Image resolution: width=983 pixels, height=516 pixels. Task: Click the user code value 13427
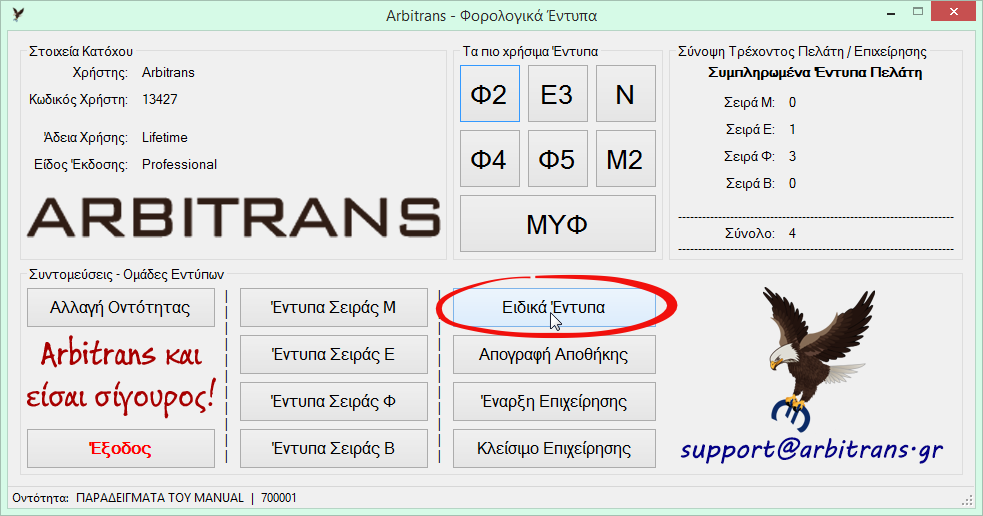[160, 99]
